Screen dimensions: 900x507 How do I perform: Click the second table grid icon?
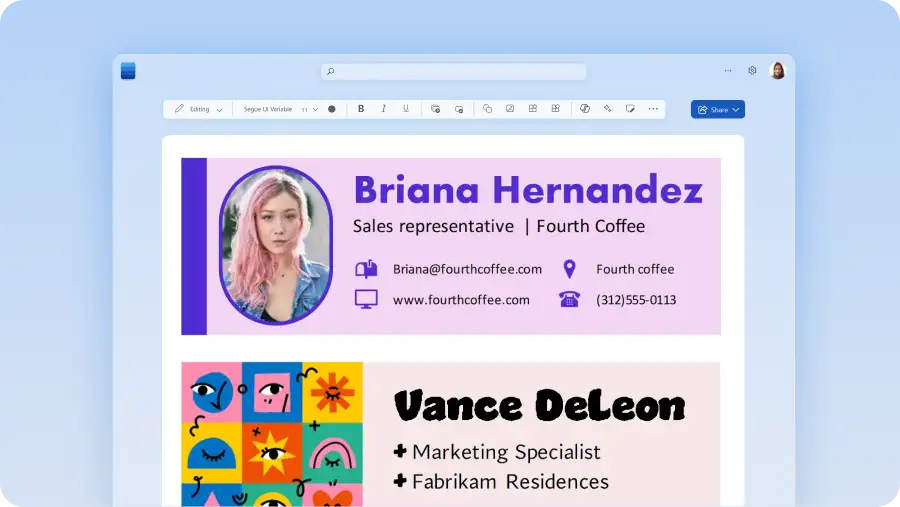[x=555, y=109]
